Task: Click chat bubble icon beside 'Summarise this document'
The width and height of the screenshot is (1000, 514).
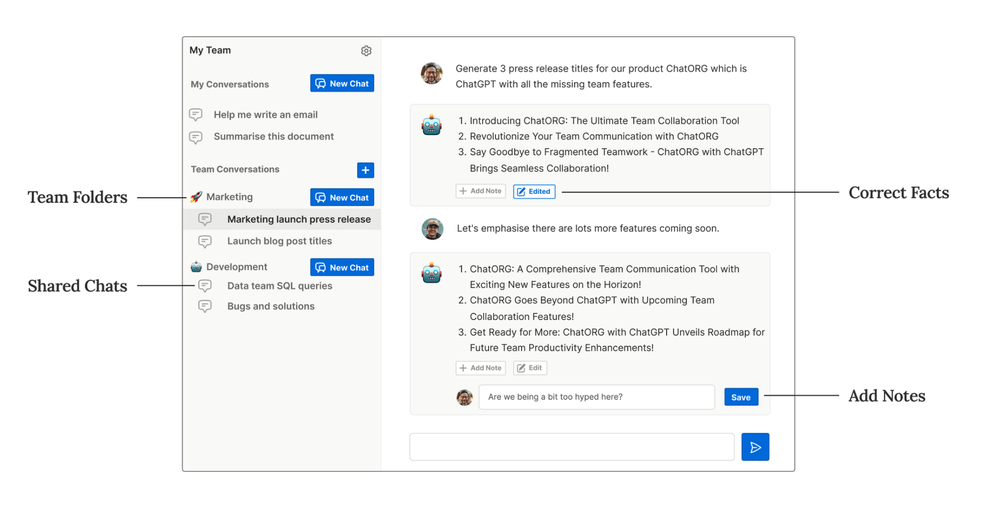Action: [x=196, y=137]
